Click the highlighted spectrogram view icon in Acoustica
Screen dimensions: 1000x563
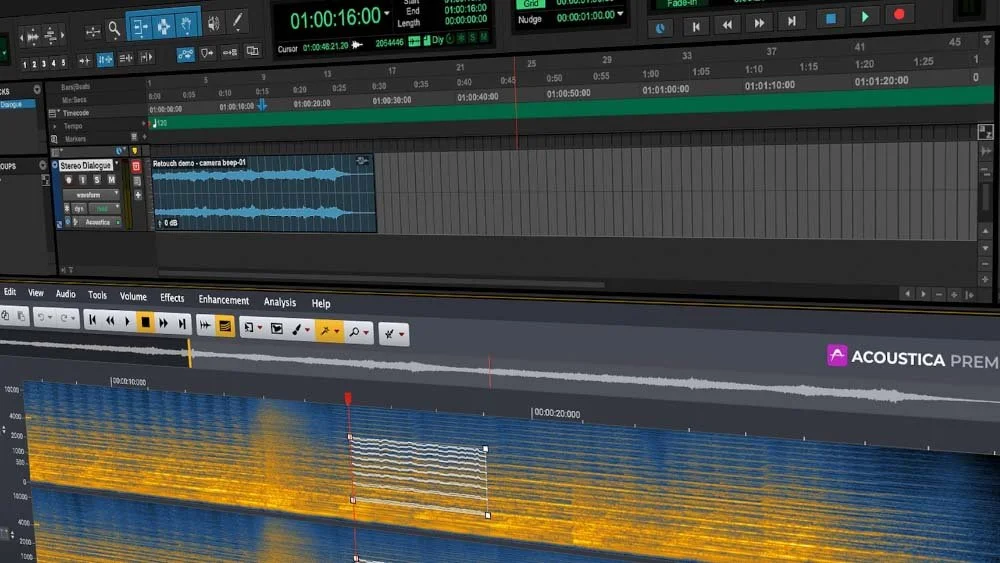[224, 326]
